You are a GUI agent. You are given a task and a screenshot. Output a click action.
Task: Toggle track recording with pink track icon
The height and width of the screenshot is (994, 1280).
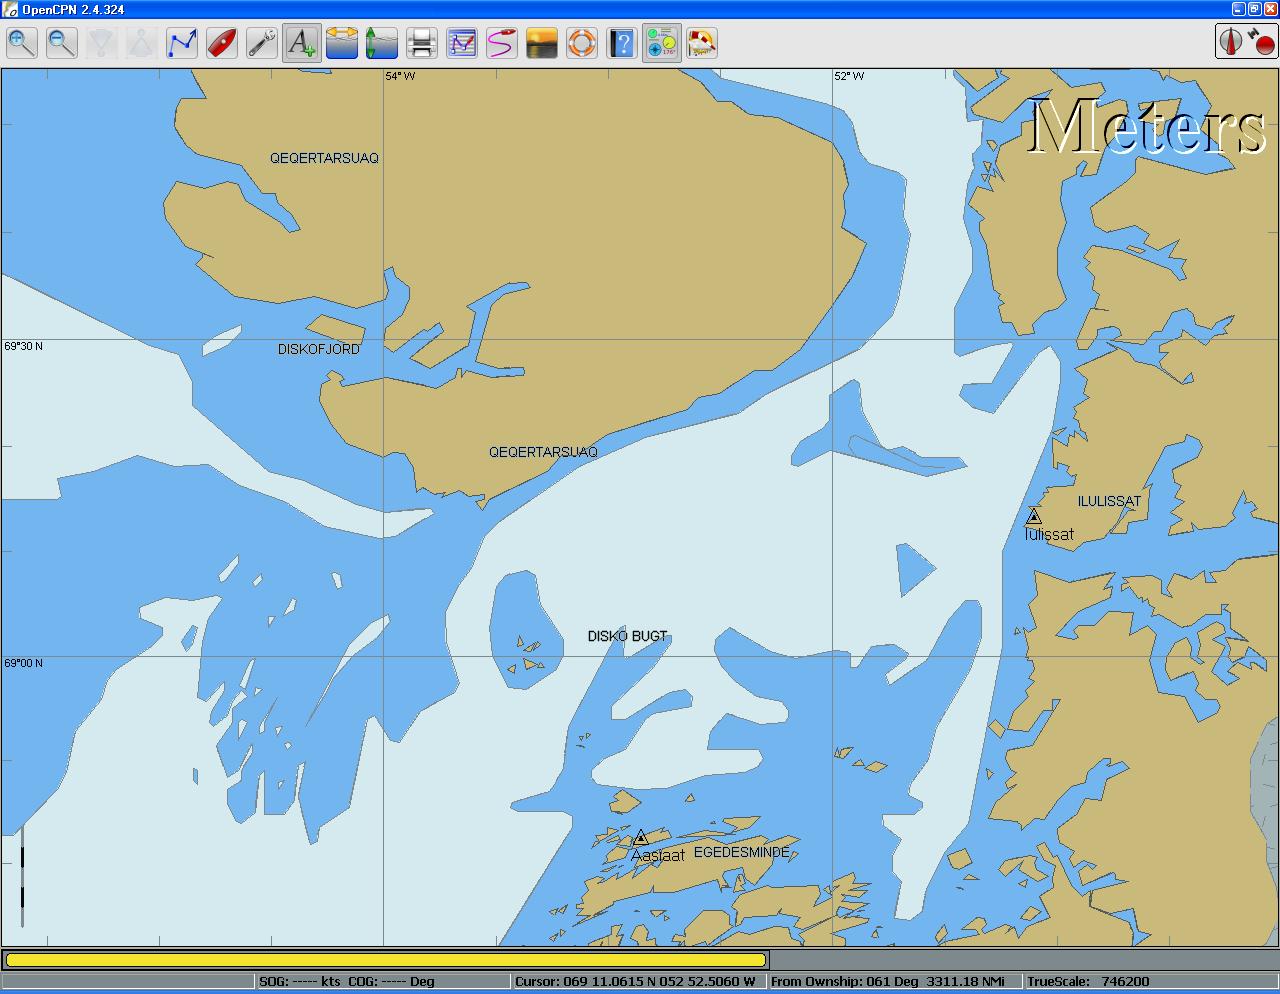tap(502, 43)
